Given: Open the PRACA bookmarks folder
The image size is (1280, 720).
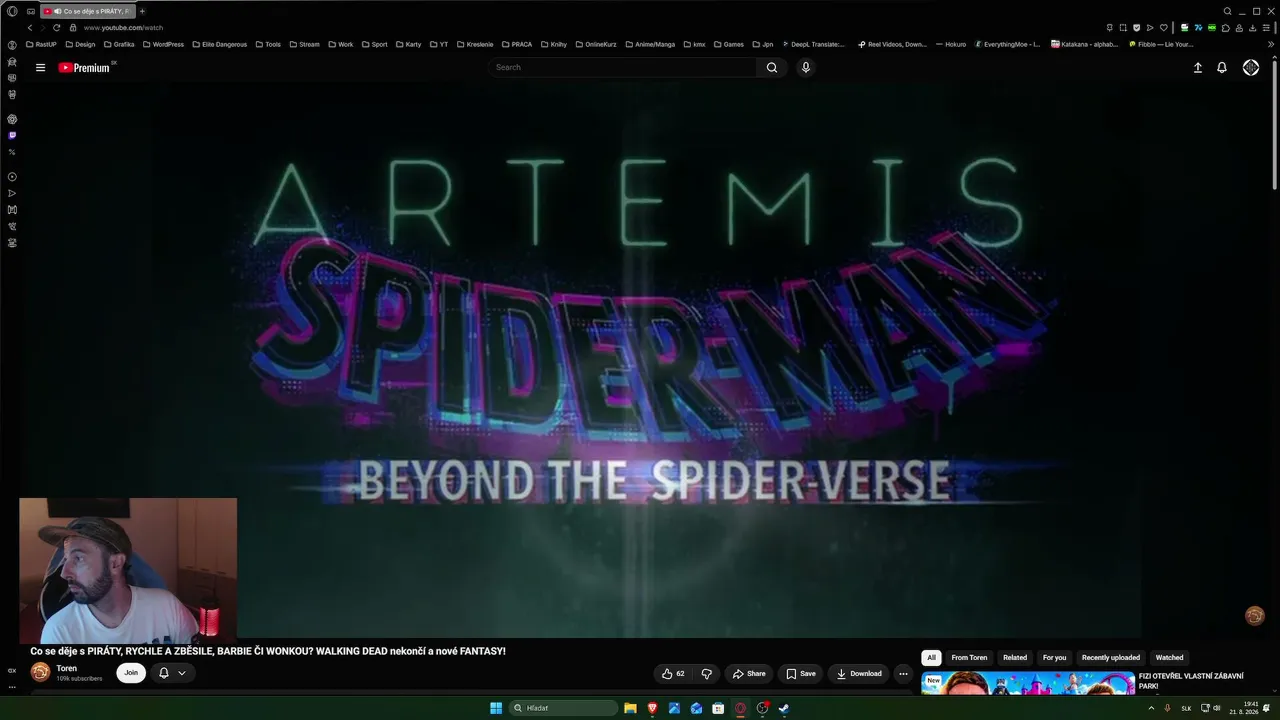Looking at the screenshot, I should pyautogui.click(x=516, y=44).
